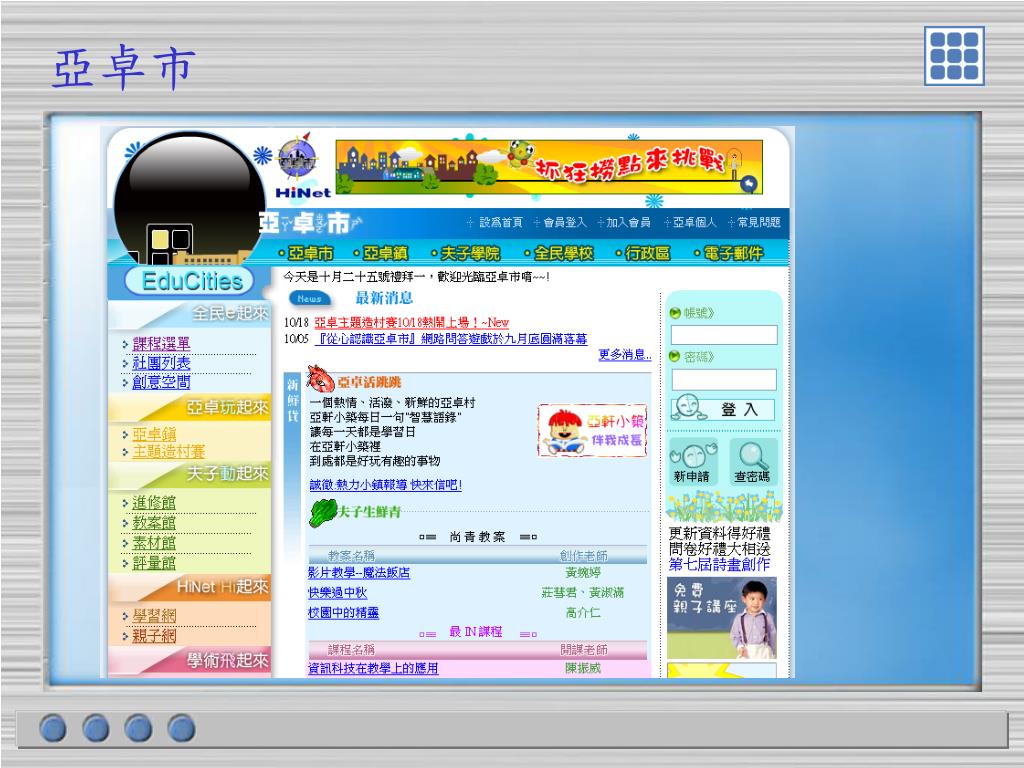Open the 10/05 網路問答遊戲 news link
Viewport: 1024px width, 768px height.
[451, 339]
